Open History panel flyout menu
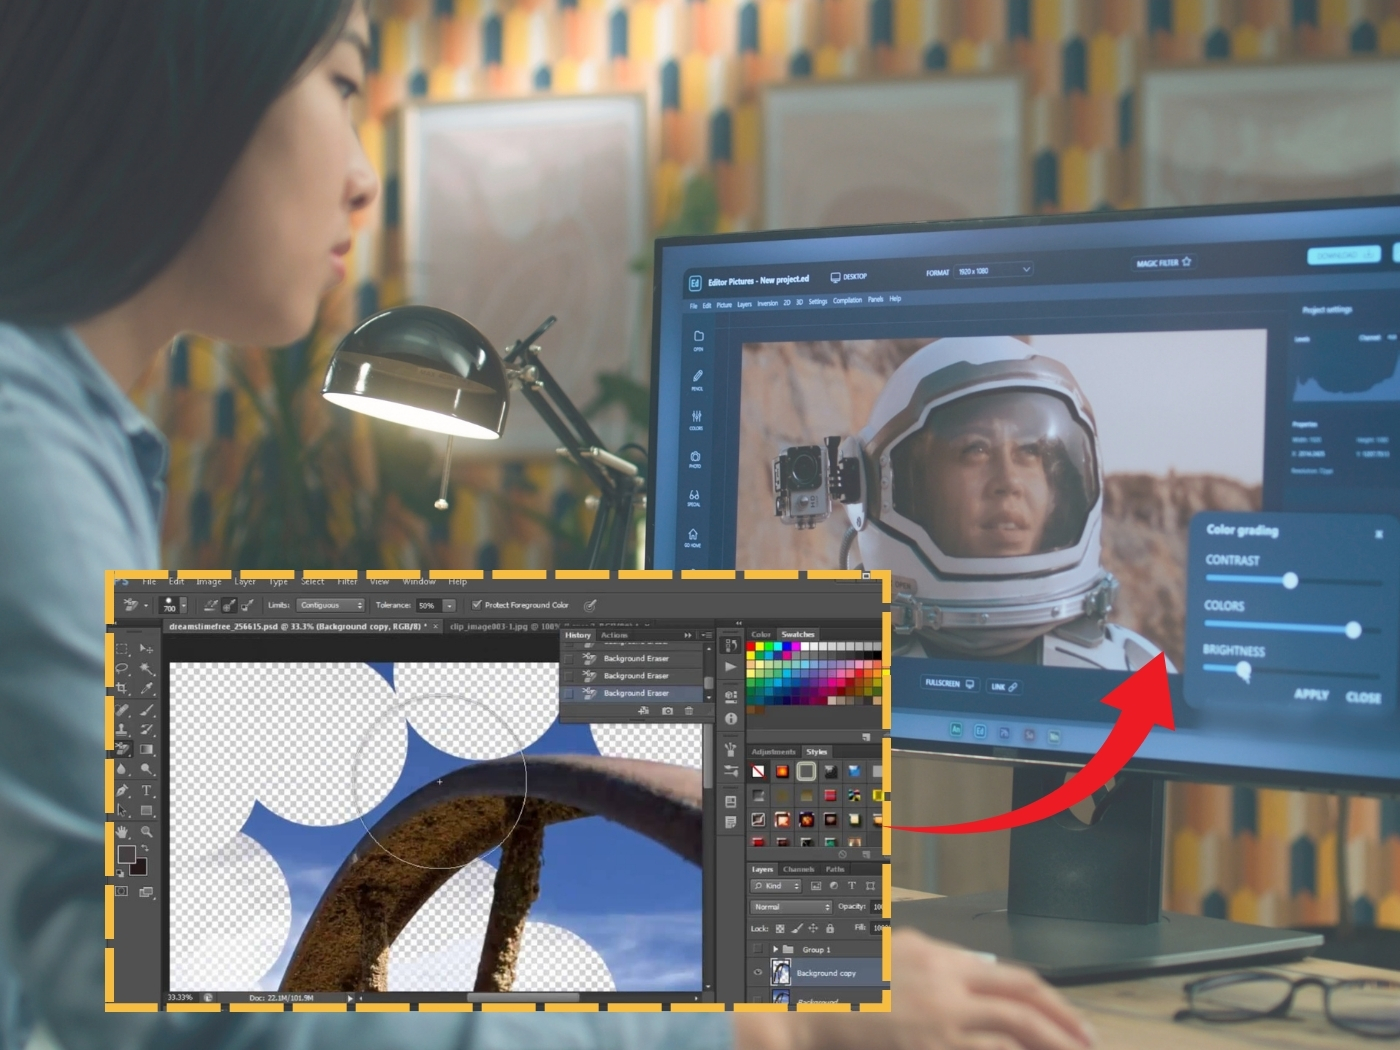 click(x=707, y=635)
